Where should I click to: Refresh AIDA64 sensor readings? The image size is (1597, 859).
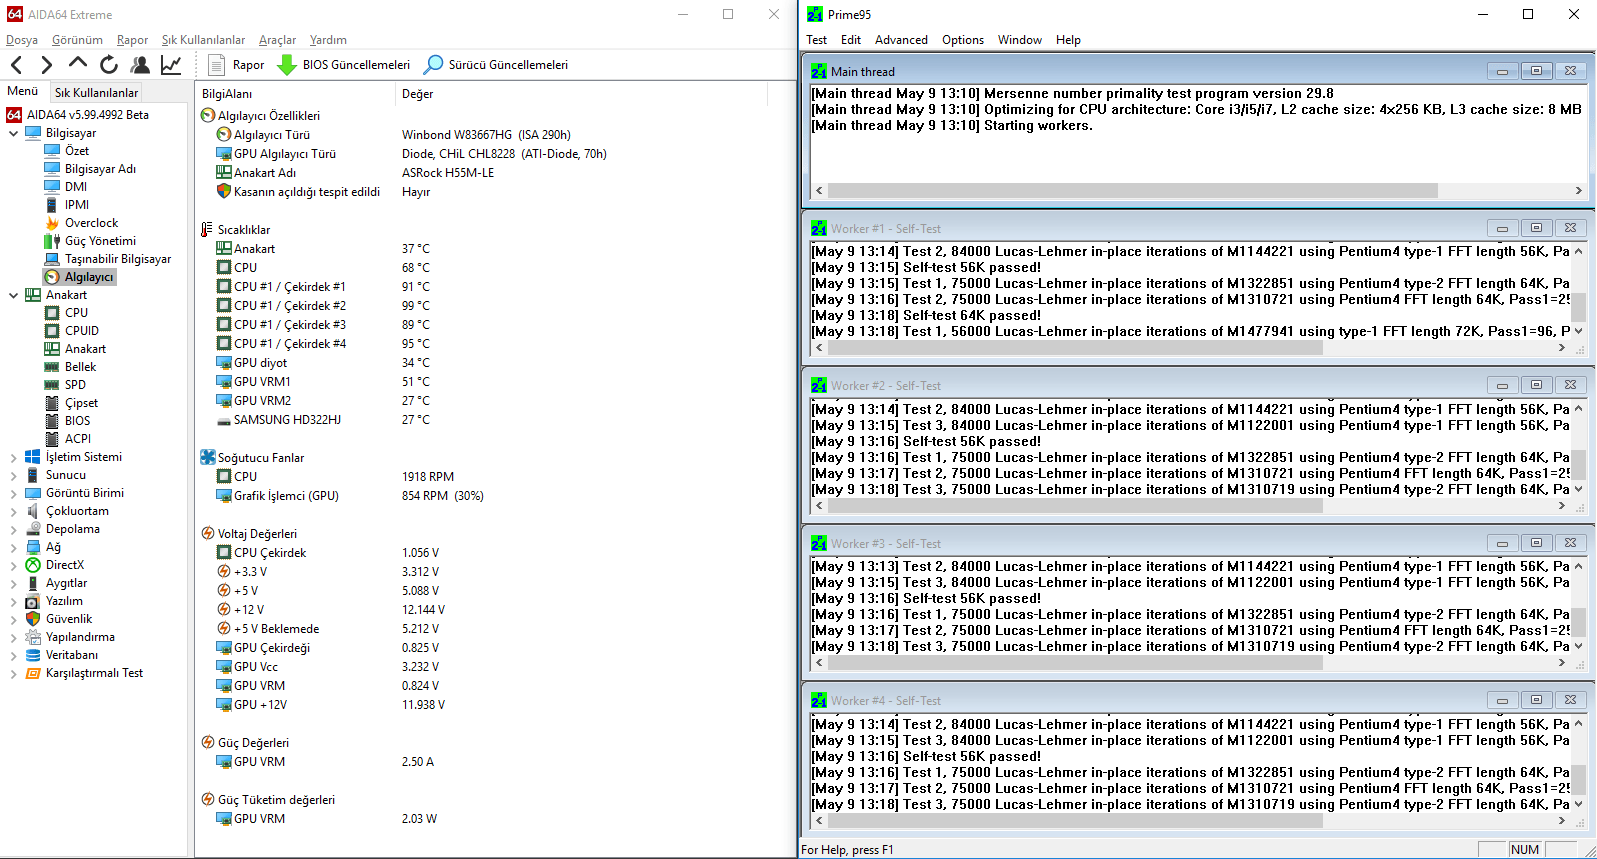point(109,65)
